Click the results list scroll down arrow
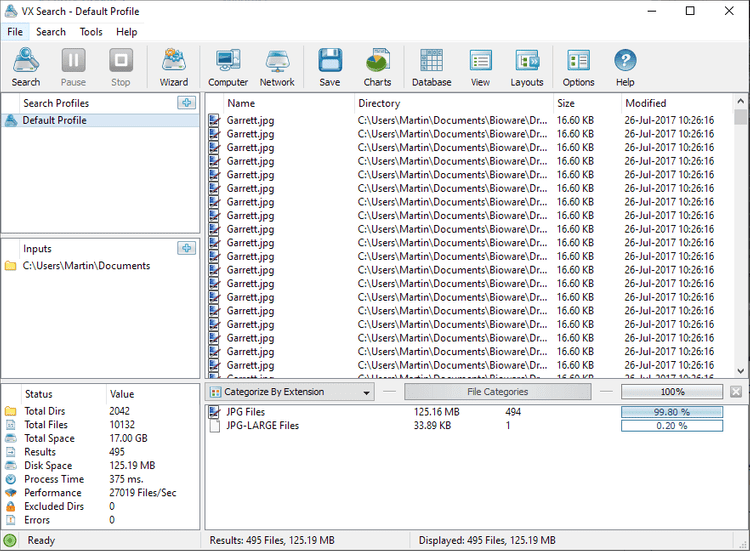750x551 pixels. tap(740, 371)
